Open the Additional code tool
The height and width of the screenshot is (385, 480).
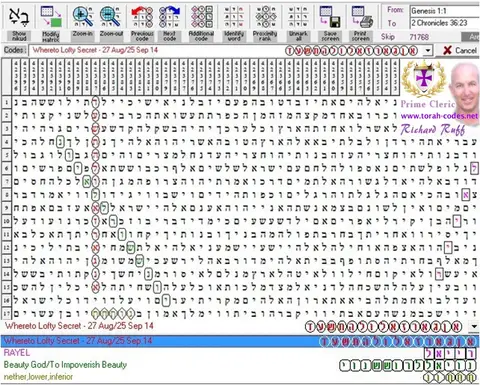coord(201,17)
